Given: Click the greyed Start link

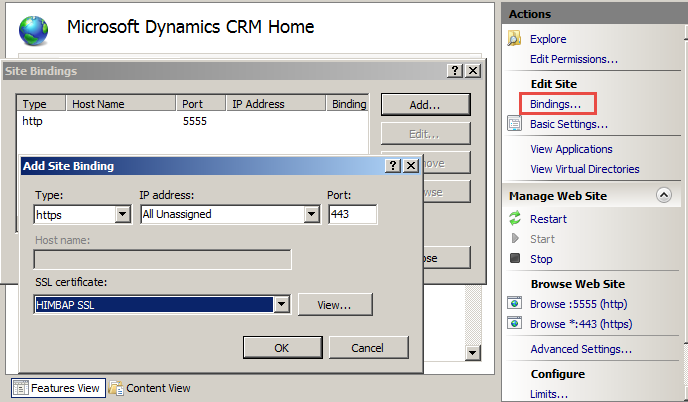Looking at the screenshot, I should click(542, 239).
